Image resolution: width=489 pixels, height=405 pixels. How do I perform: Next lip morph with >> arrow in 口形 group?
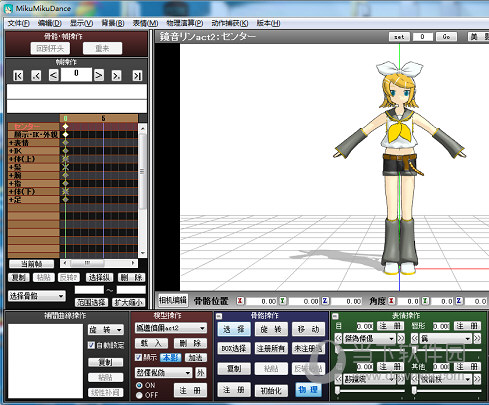pos(477,339)
